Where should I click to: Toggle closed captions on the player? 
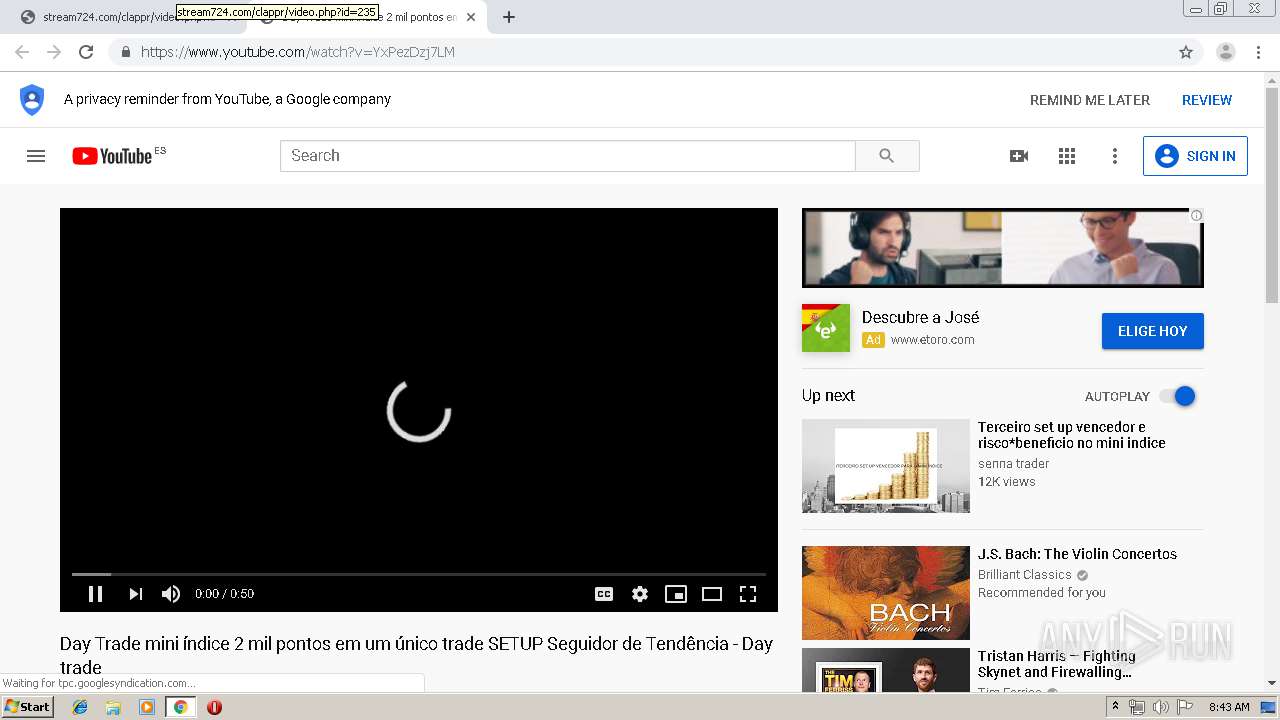click(604, 594)
